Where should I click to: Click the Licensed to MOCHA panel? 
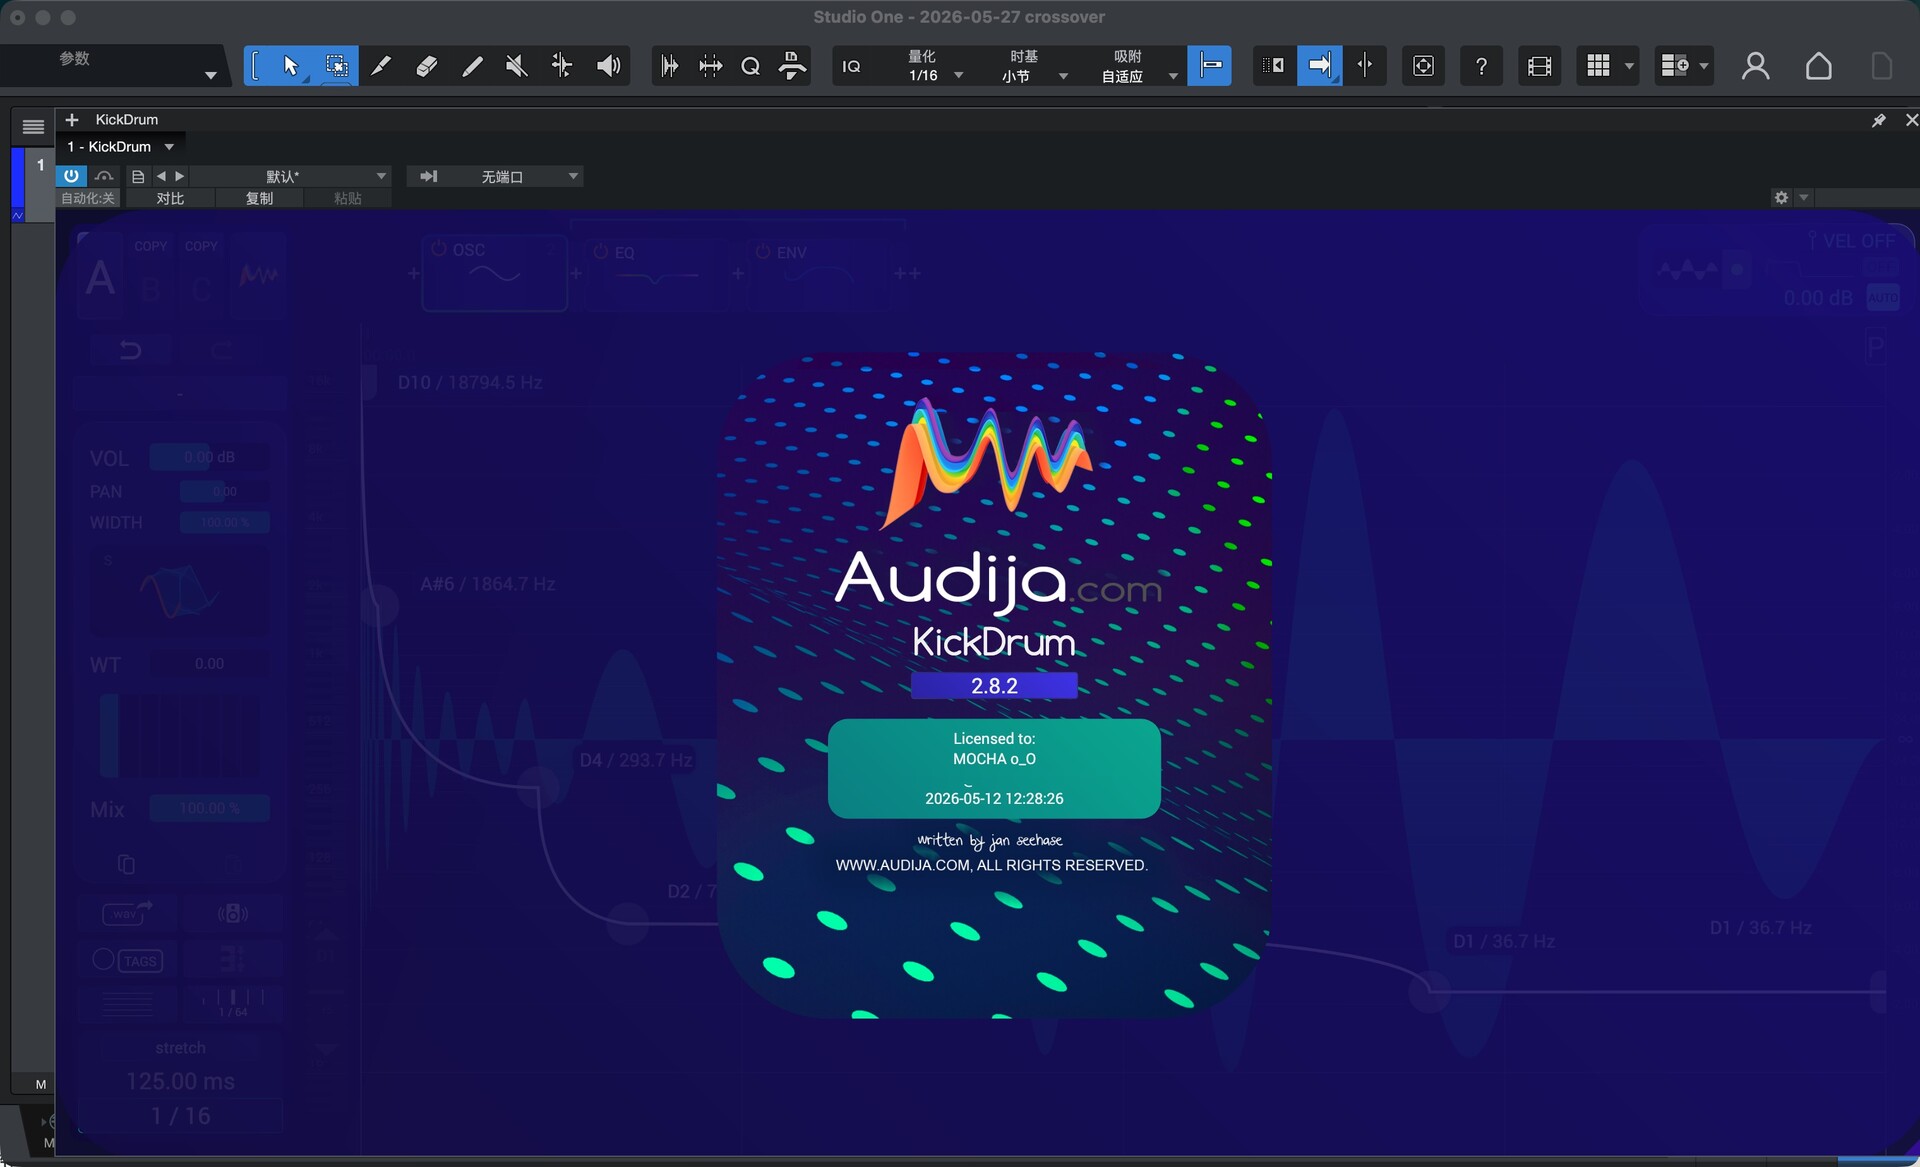[x=994, y=768]
